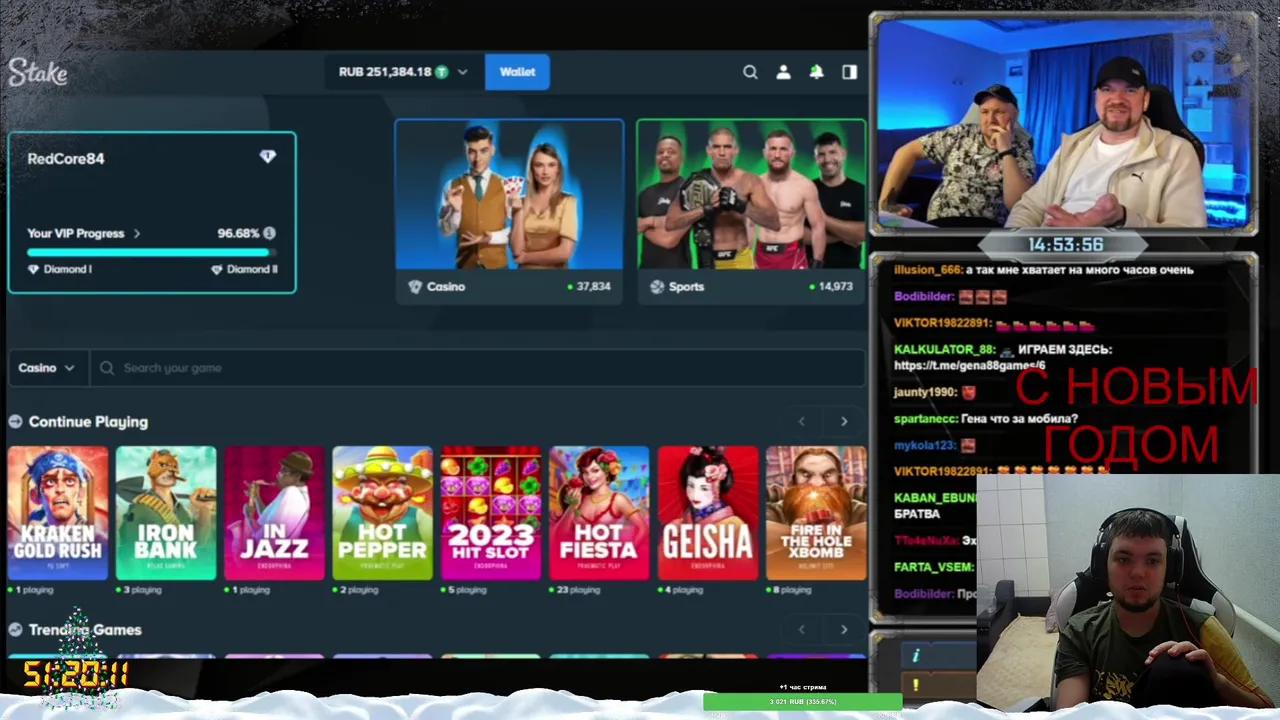This screenshot has width=1280, height=720.
Task: Expand Your VIP Progress chevron
Action: (137, 234)
